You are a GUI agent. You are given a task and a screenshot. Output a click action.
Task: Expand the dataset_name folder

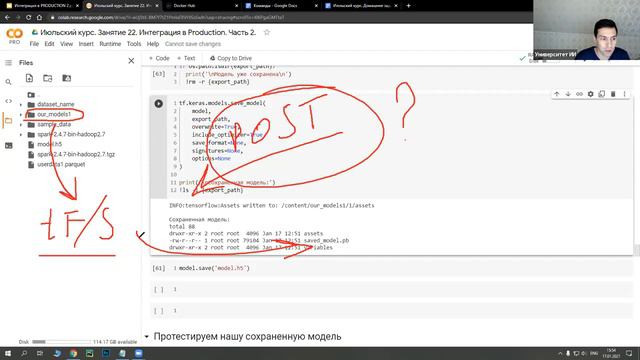pyautogui.click(x=21, y=104)
